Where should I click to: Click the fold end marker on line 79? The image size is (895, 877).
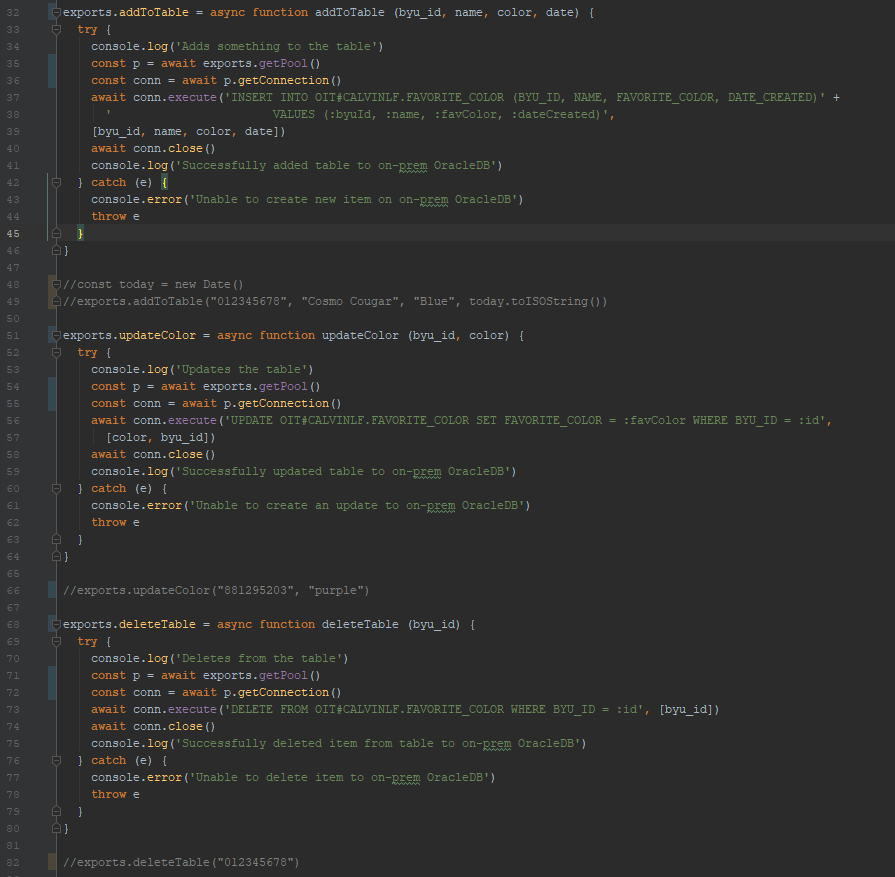click(56, 811)
